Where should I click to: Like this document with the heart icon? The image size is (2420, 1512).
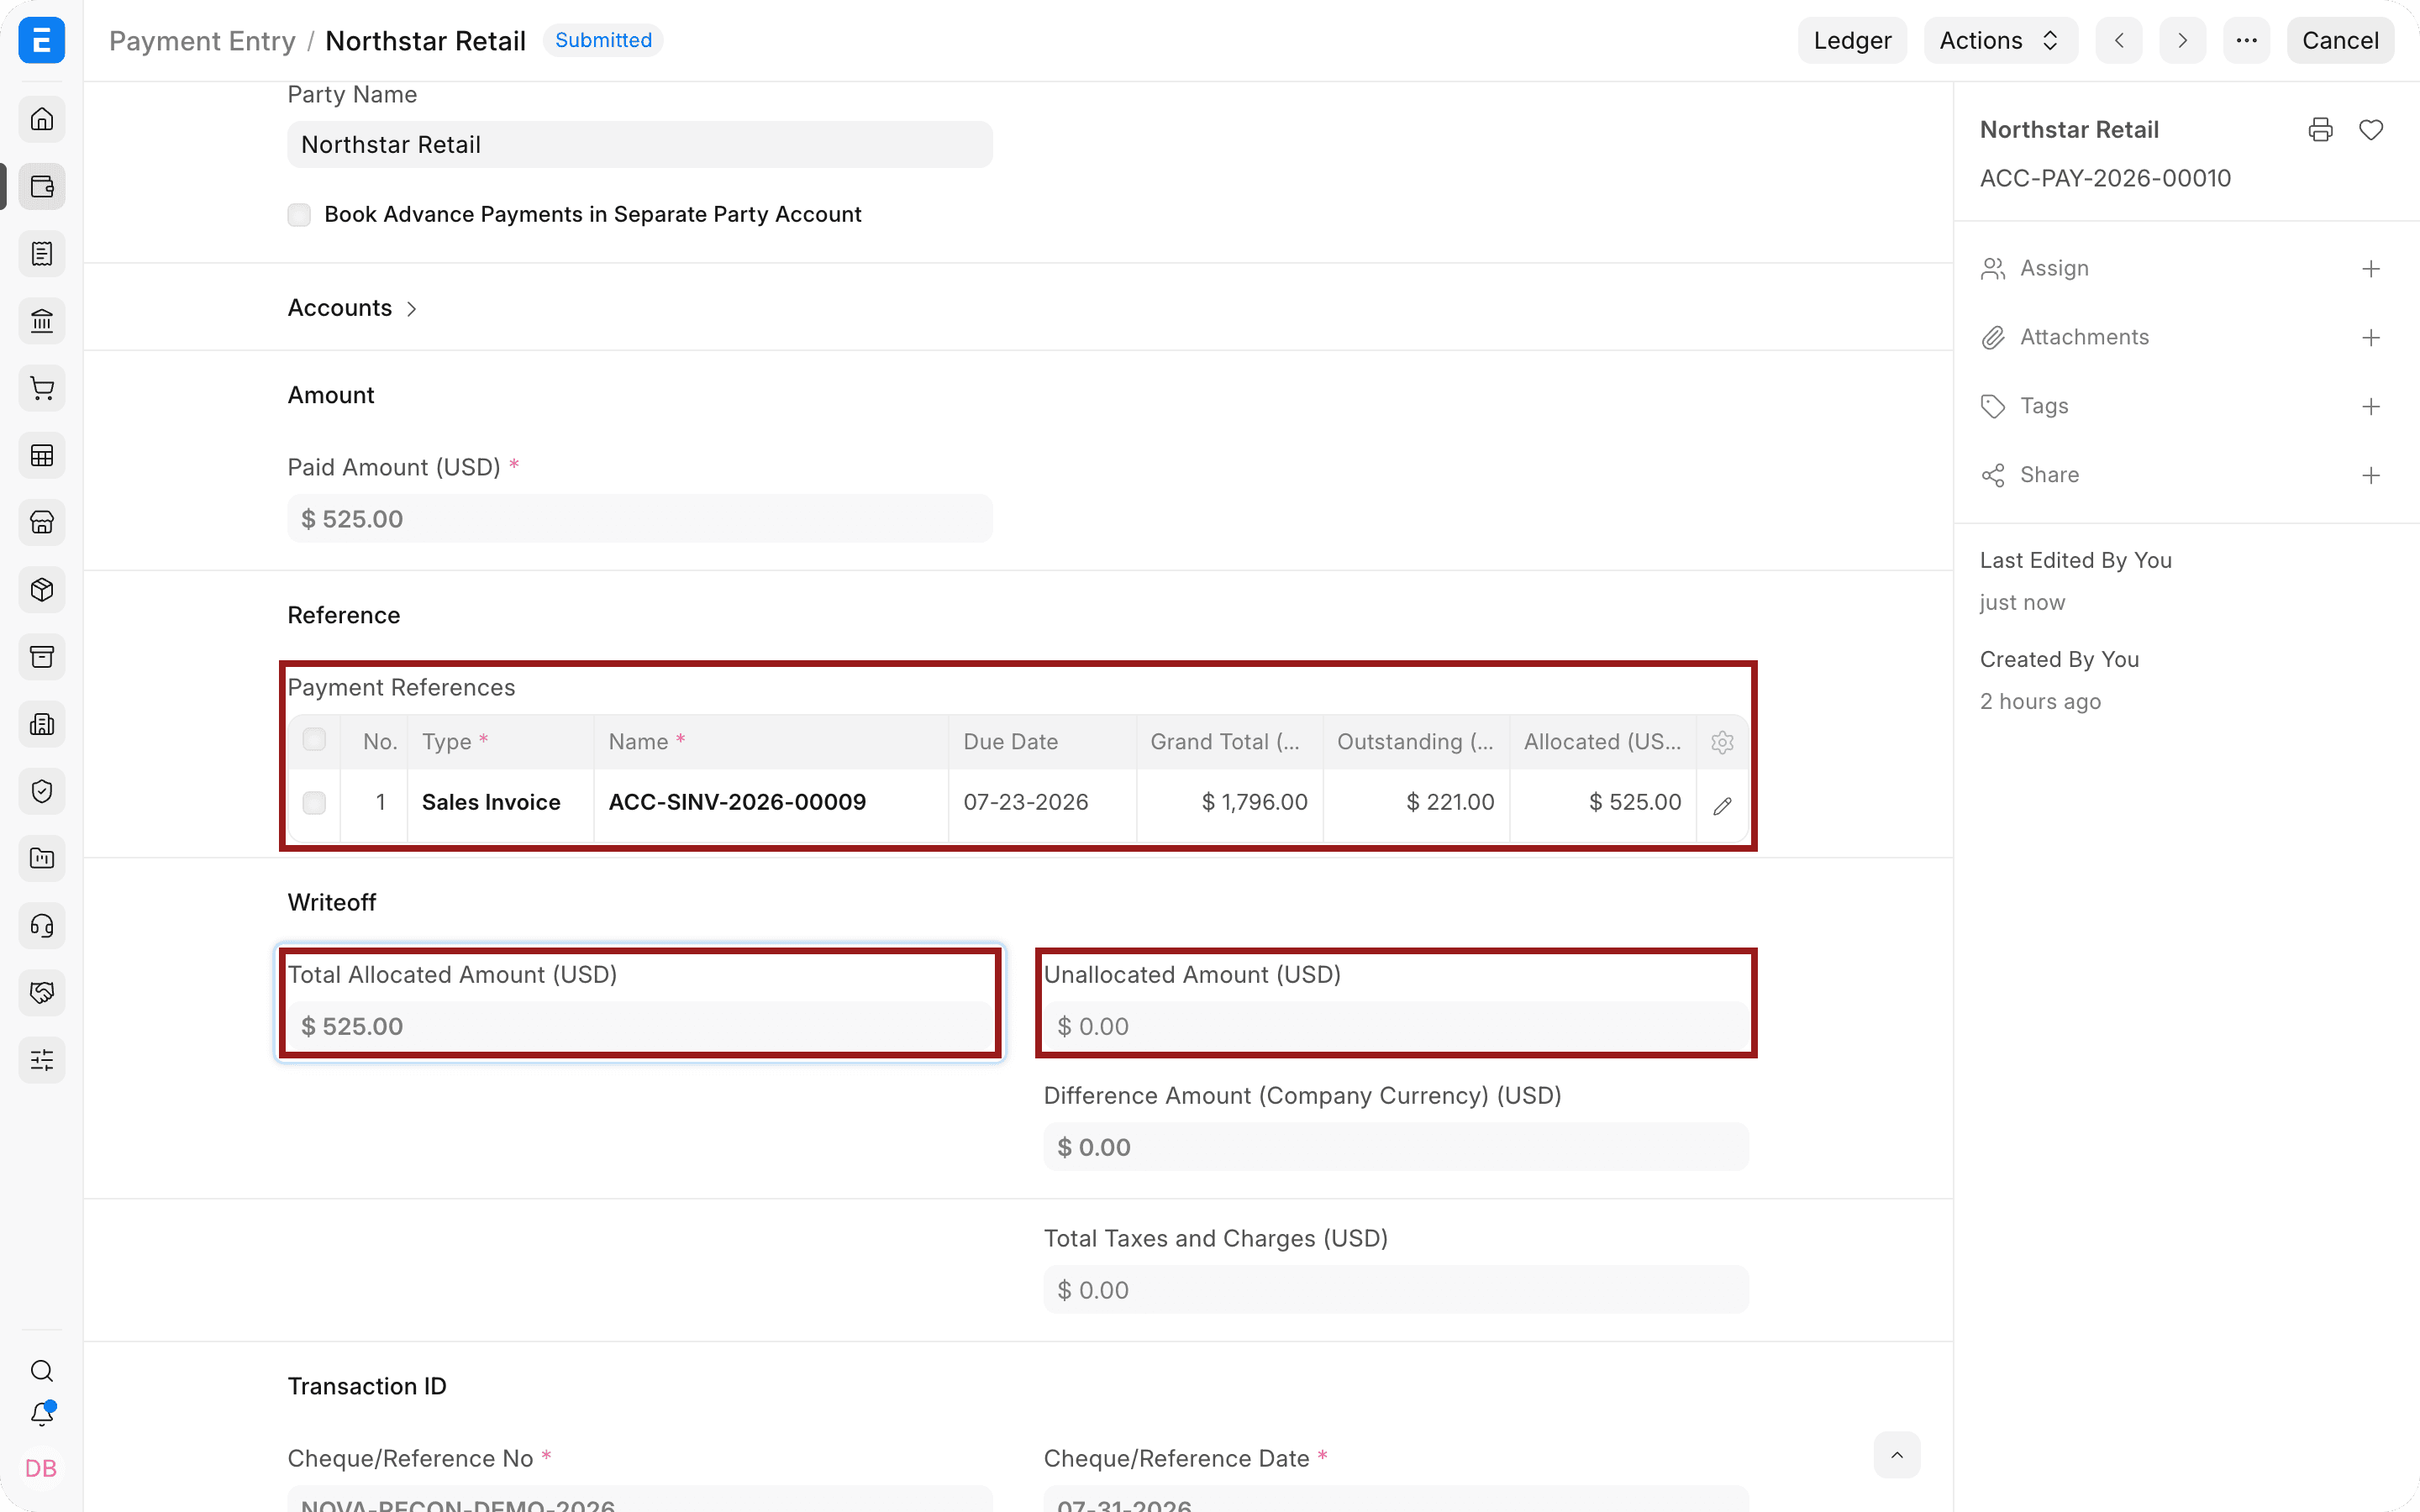[x=2371, y=130]
